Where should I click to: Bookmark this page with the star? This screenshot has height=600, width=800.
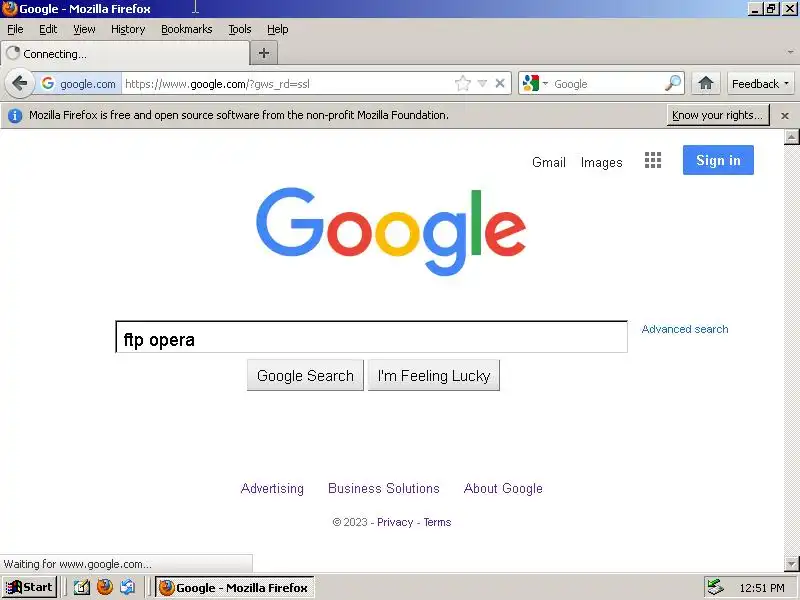[463, 83]
